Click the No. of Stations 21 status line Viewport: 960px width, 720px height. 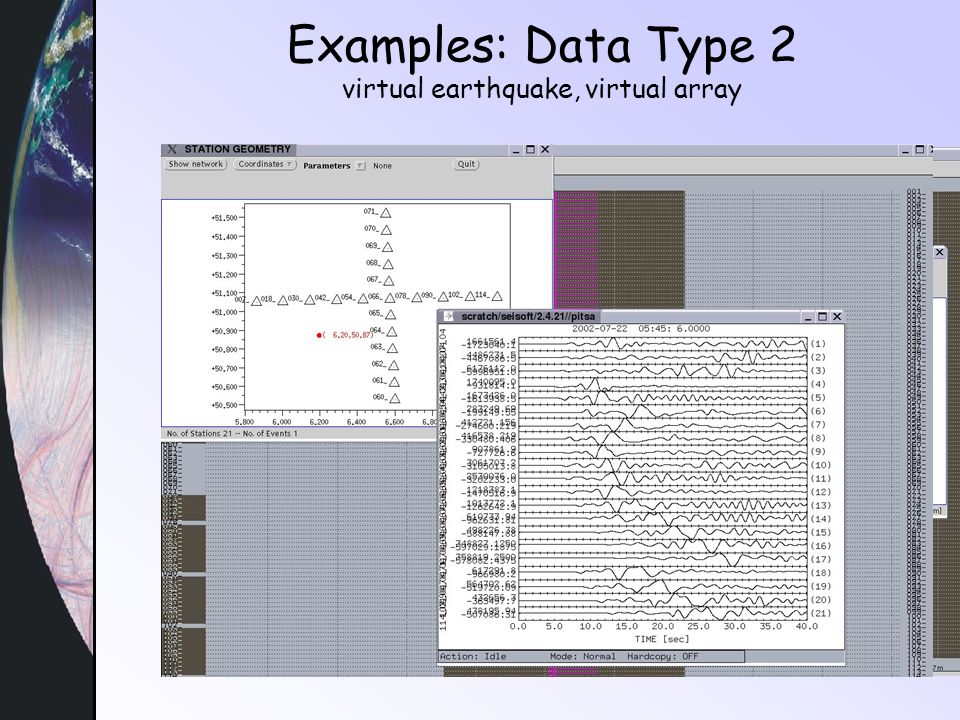232,433
